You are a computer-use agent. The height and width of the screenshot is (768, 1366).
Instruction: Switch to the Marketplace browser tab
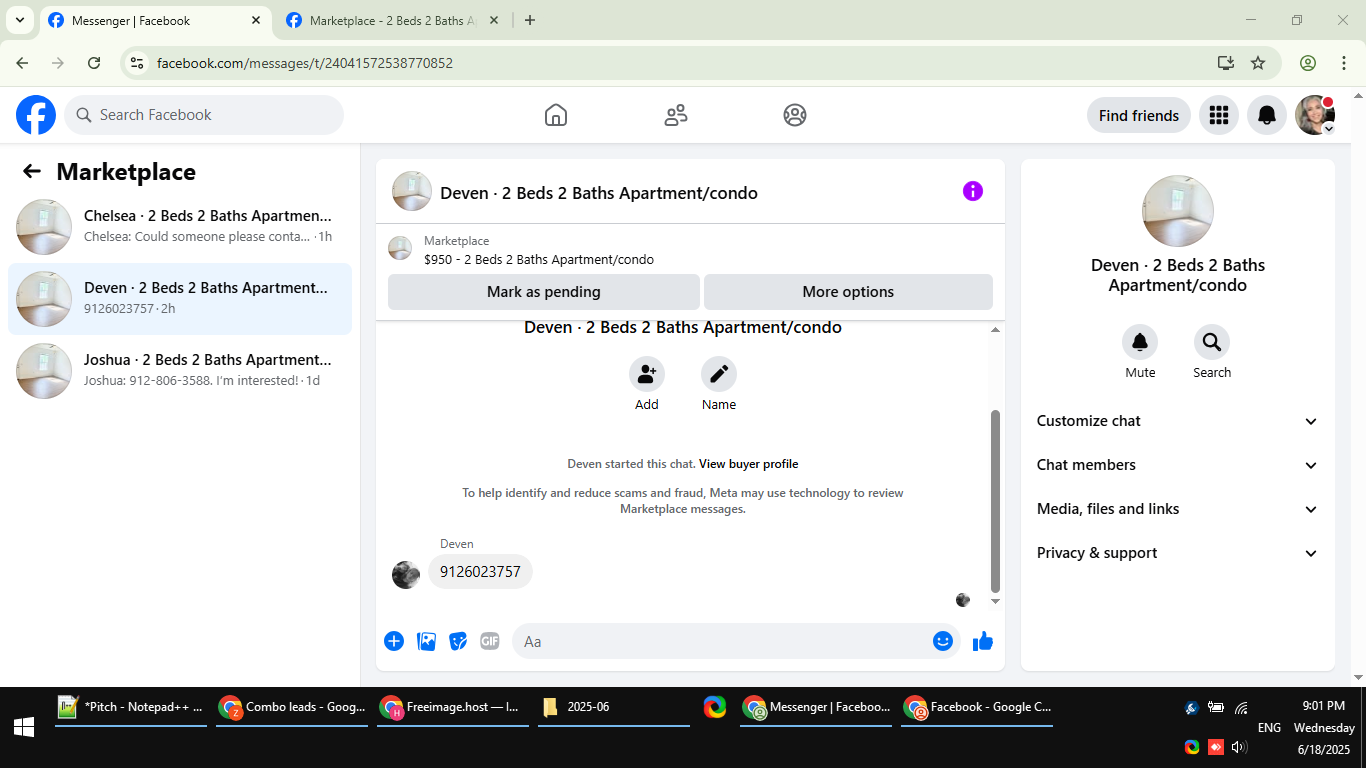click(395, 21)
